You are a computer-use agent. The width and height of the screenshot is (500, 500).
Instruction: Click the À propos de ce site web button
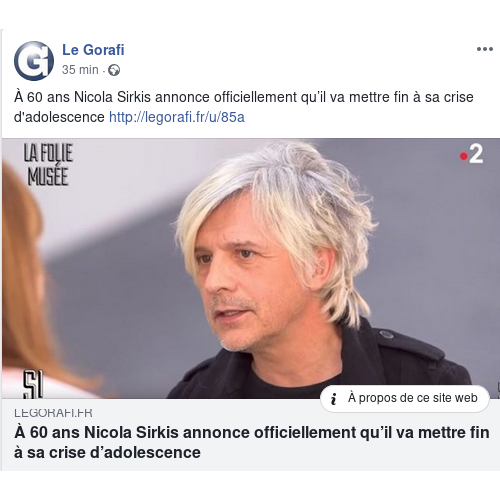pos(405,398)
